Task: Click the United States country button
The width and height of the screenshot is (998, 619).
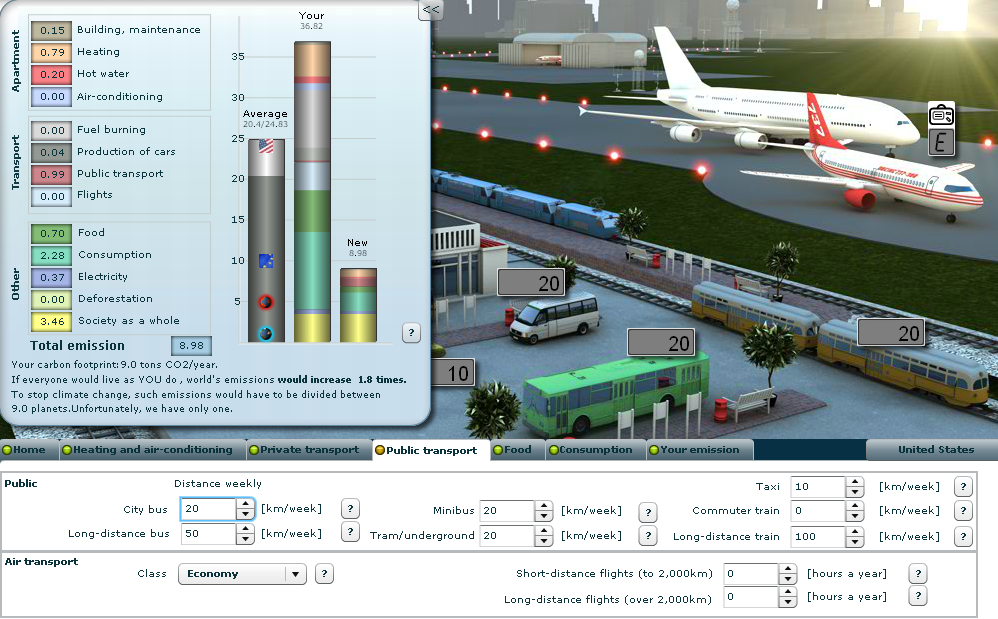Action: (935, 450)
